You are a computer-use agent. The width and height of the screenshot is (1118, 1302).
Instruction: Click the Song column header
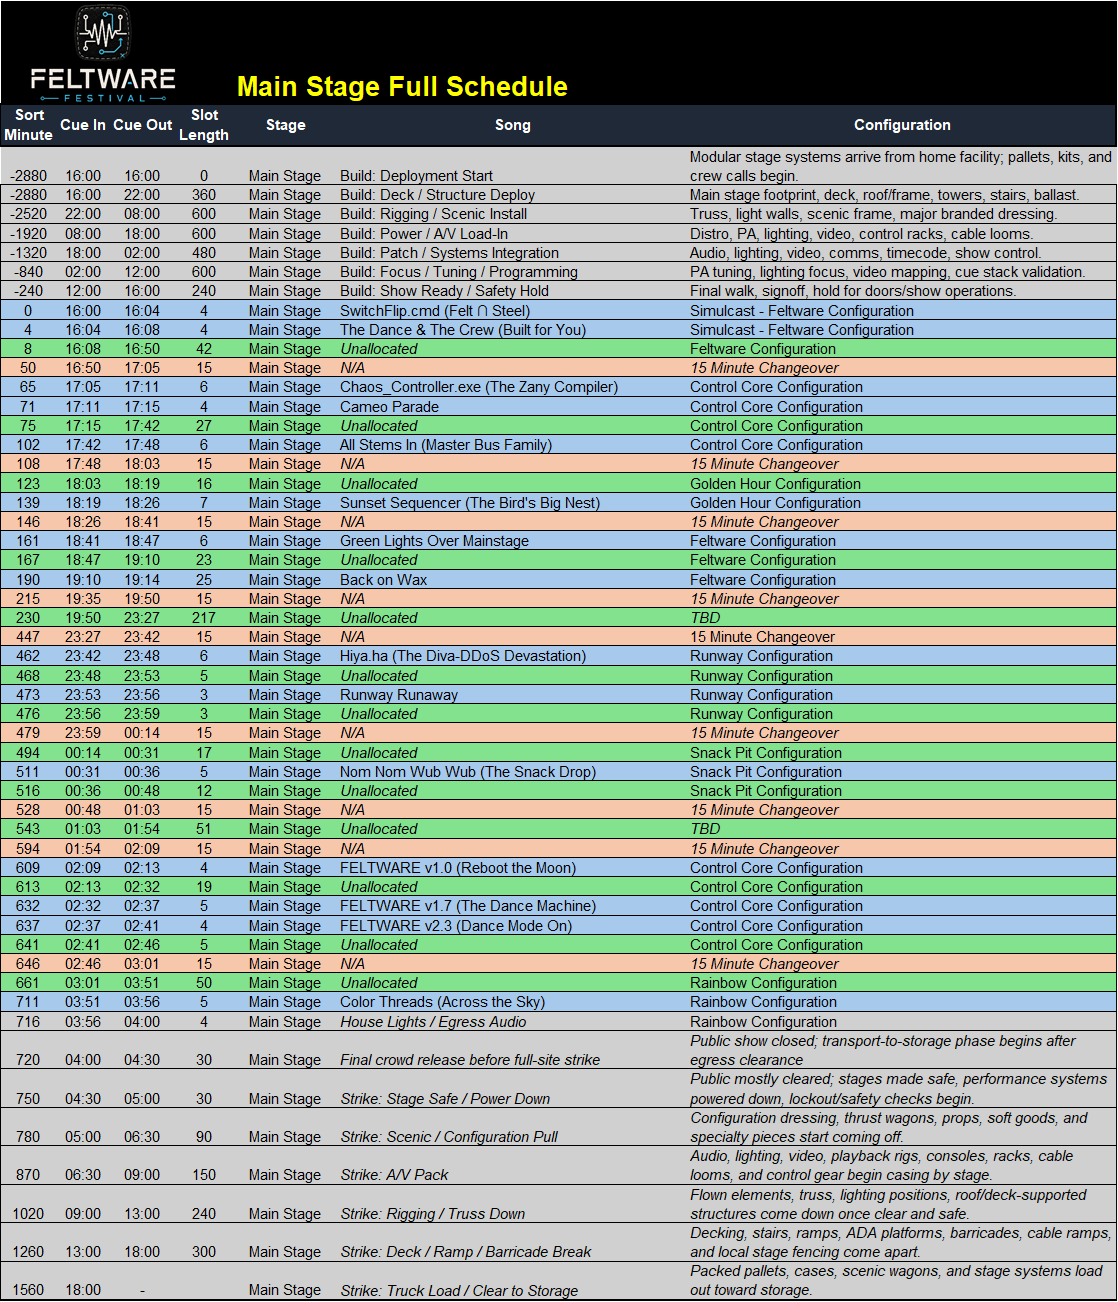(x=513, y=125)
